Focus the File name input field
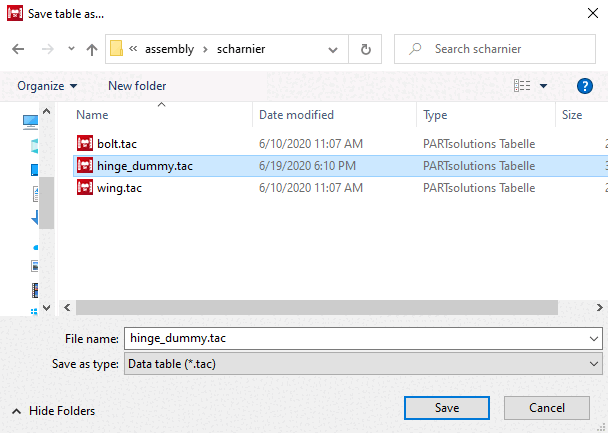The image size is (608, 433). coord(355,338)
